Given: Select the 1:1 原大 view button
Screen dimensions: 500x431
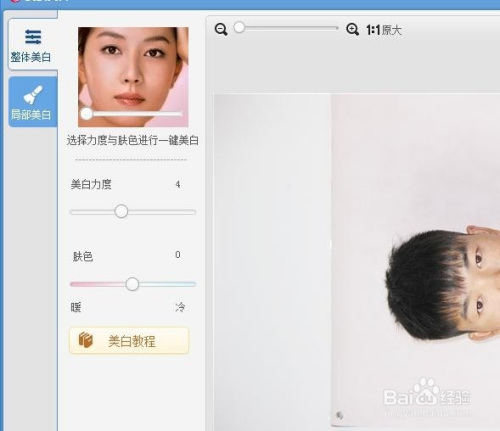Looking at the screenshot, I should coord(384,30).
